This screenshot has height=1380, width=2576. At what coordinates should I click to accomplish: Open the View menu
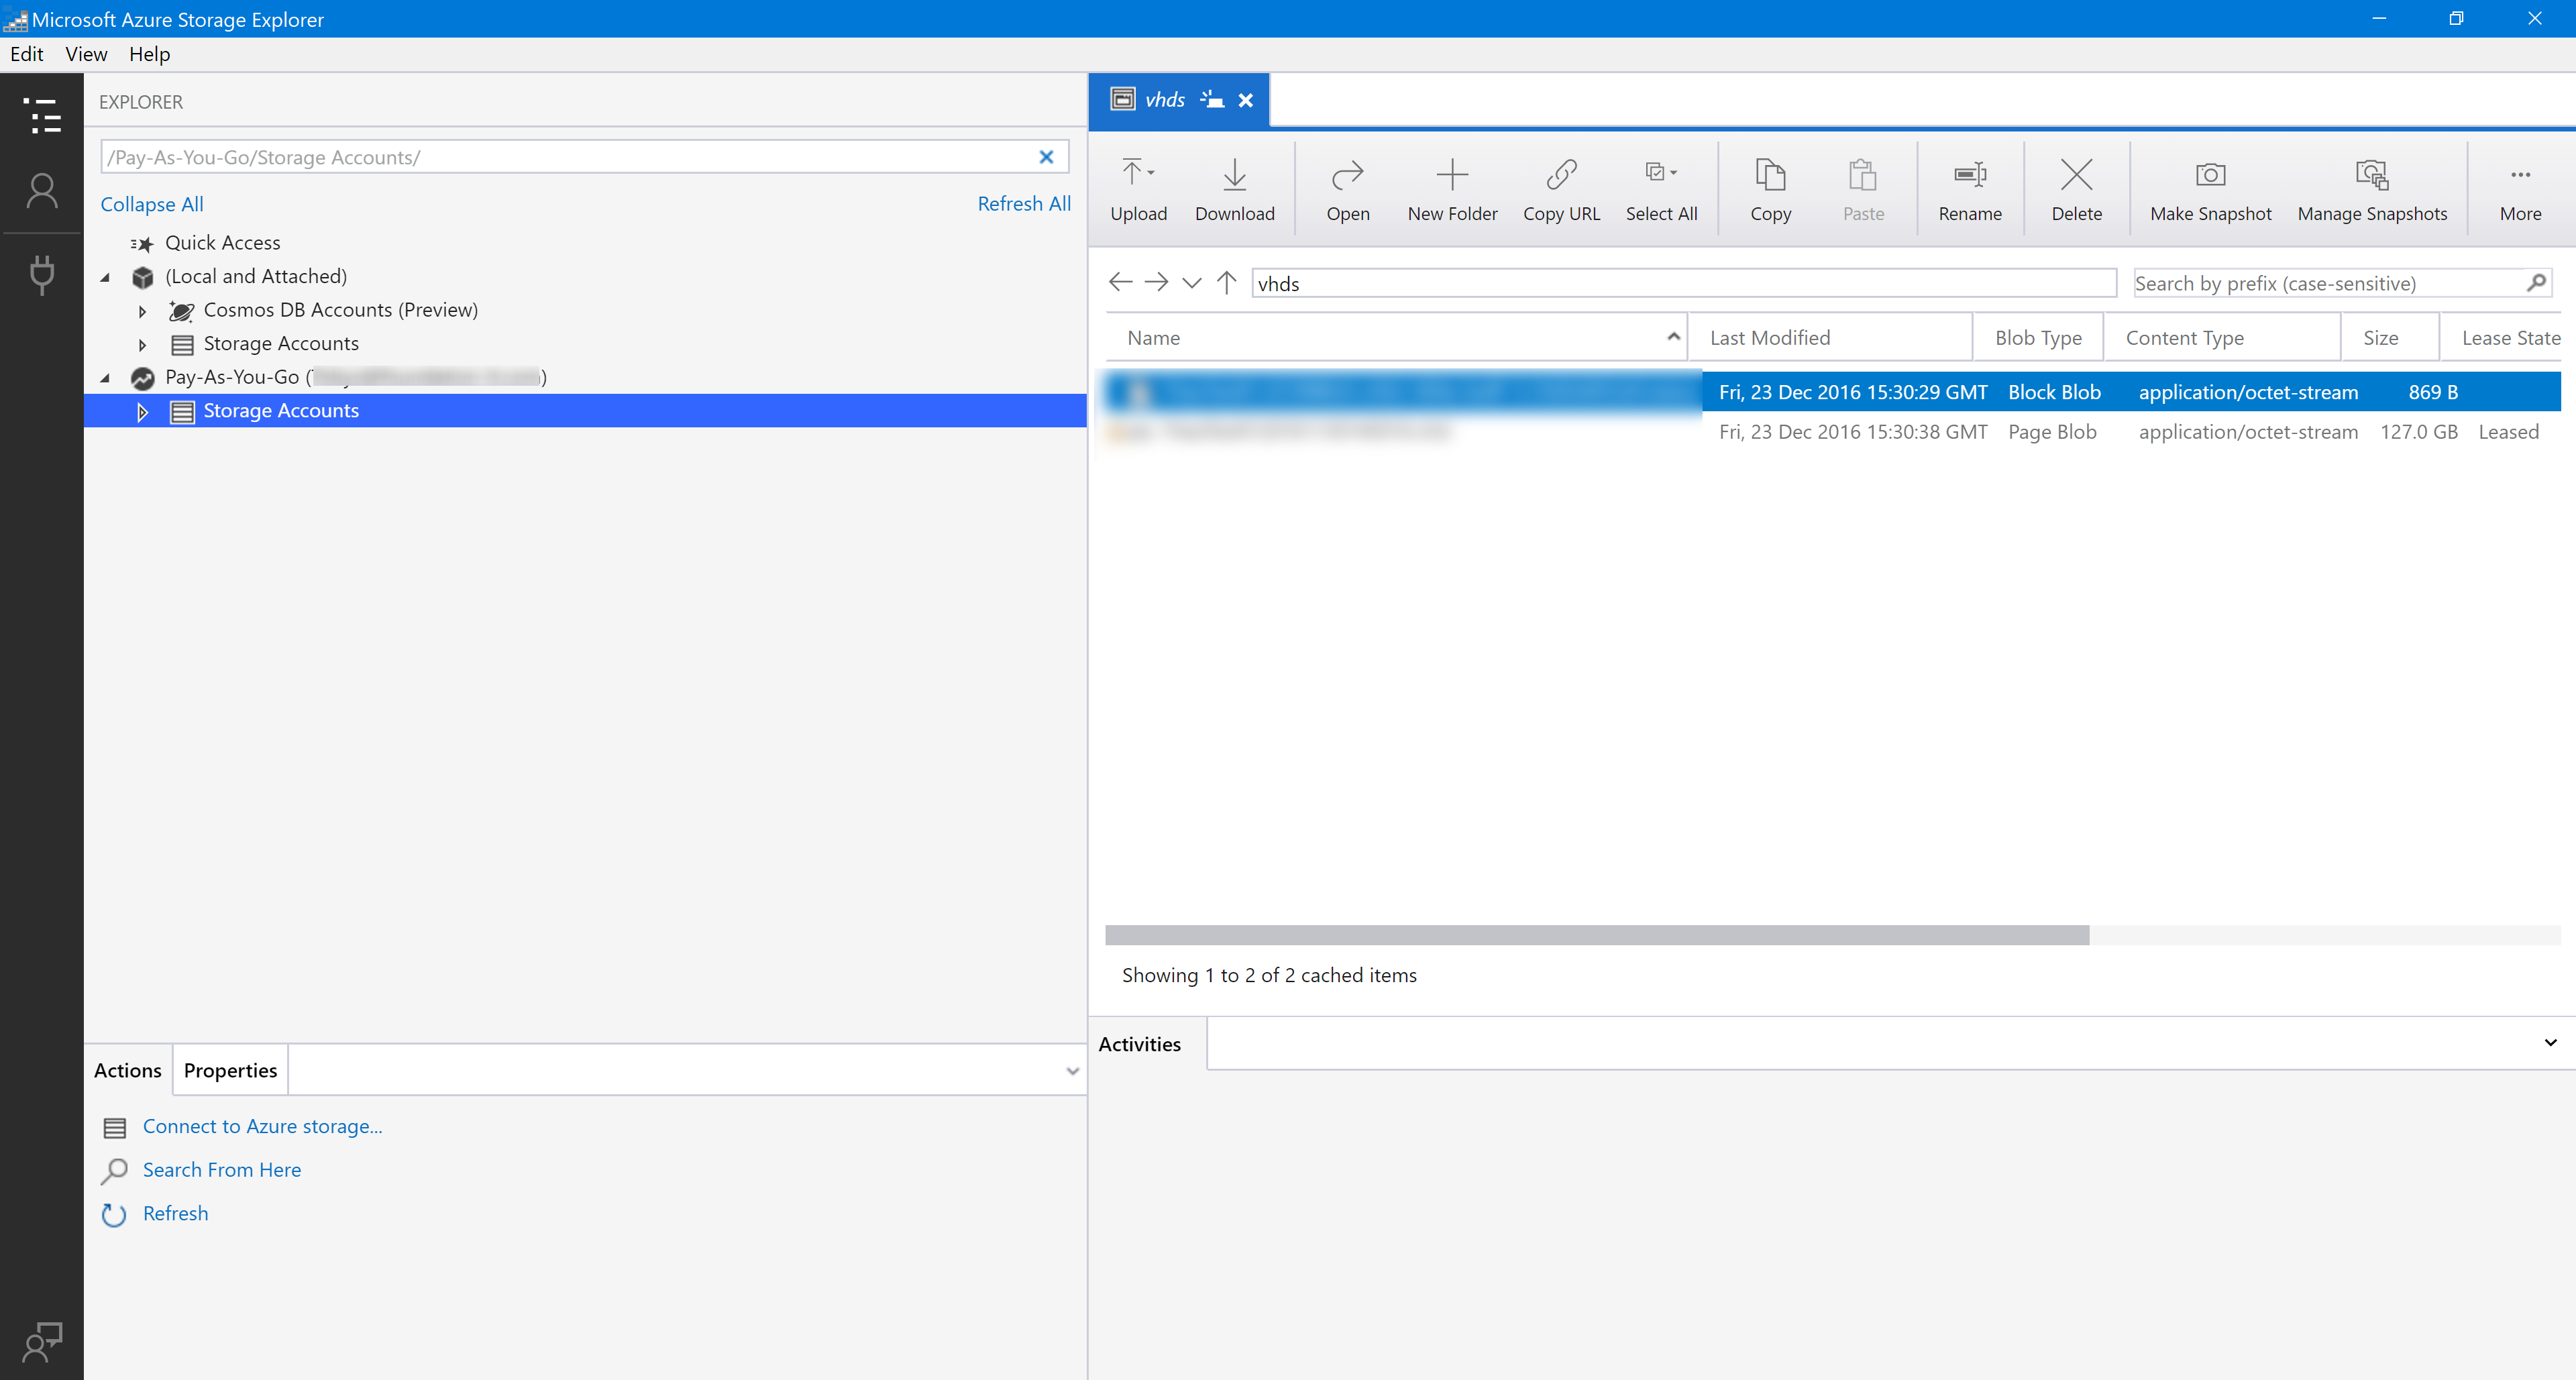point(86,54)
